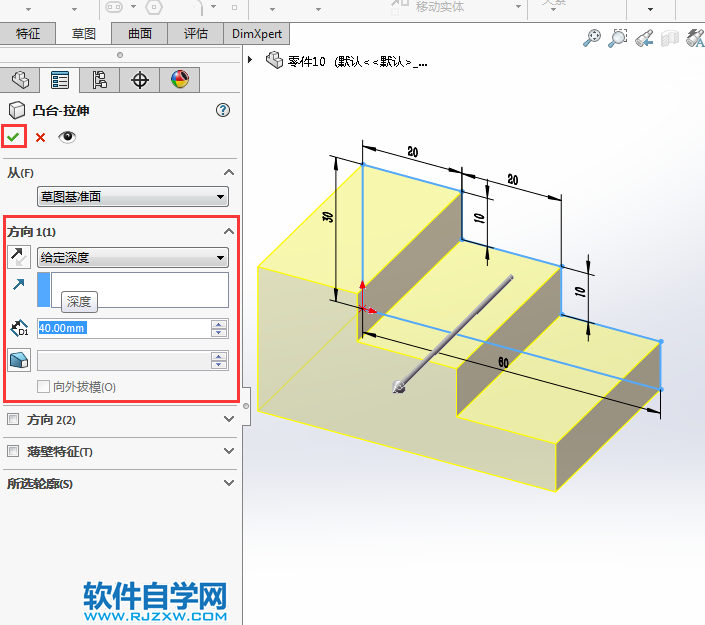Screen dimensions: 705x625
Task: Confirm extrude with green checkmark
Action: click(x=13, y=137)
